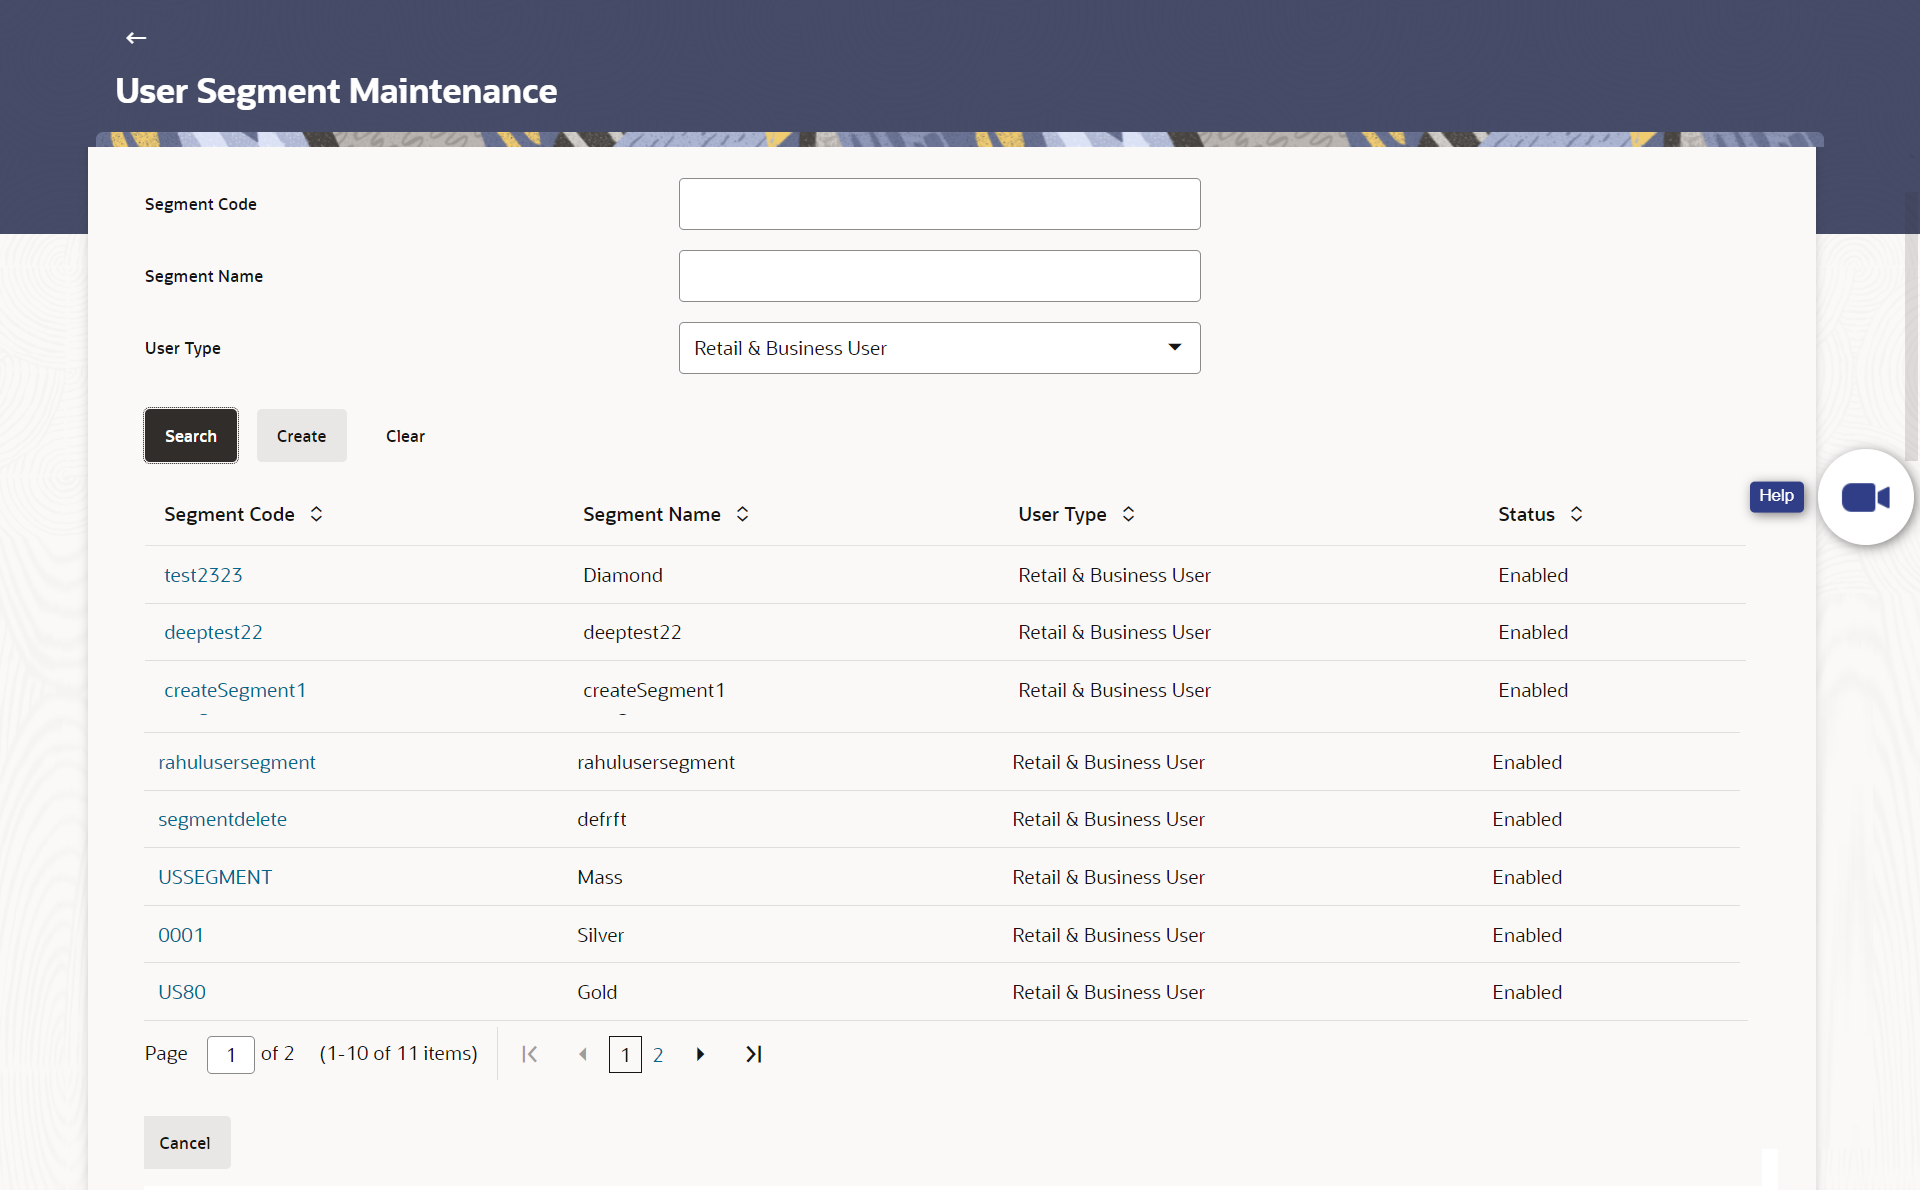Click the Create button

point(301,436)
